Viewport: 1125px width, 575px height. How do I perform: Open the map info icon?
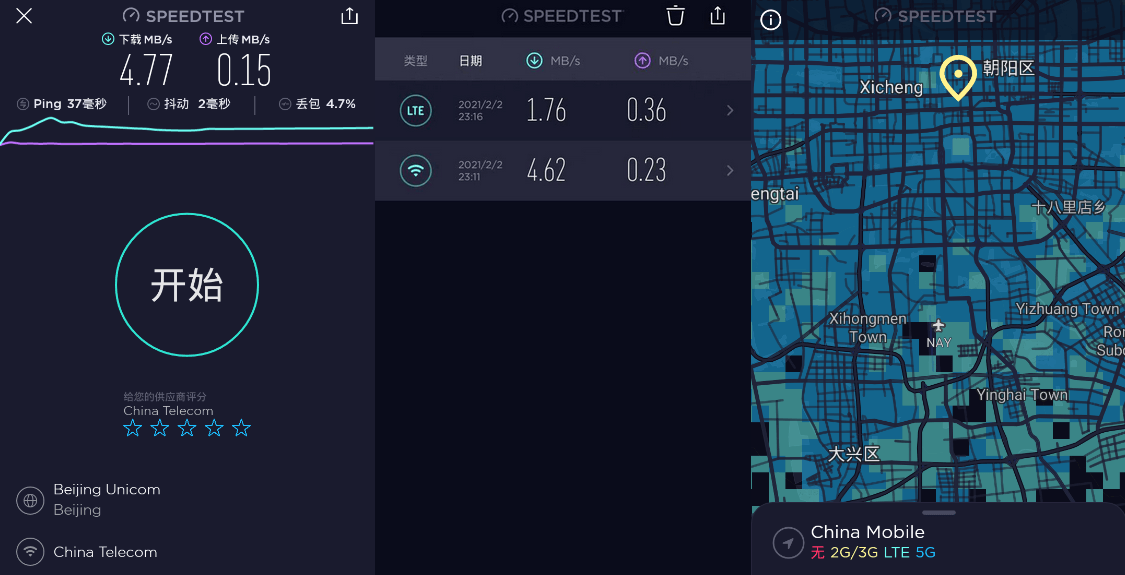coord(771,19)
